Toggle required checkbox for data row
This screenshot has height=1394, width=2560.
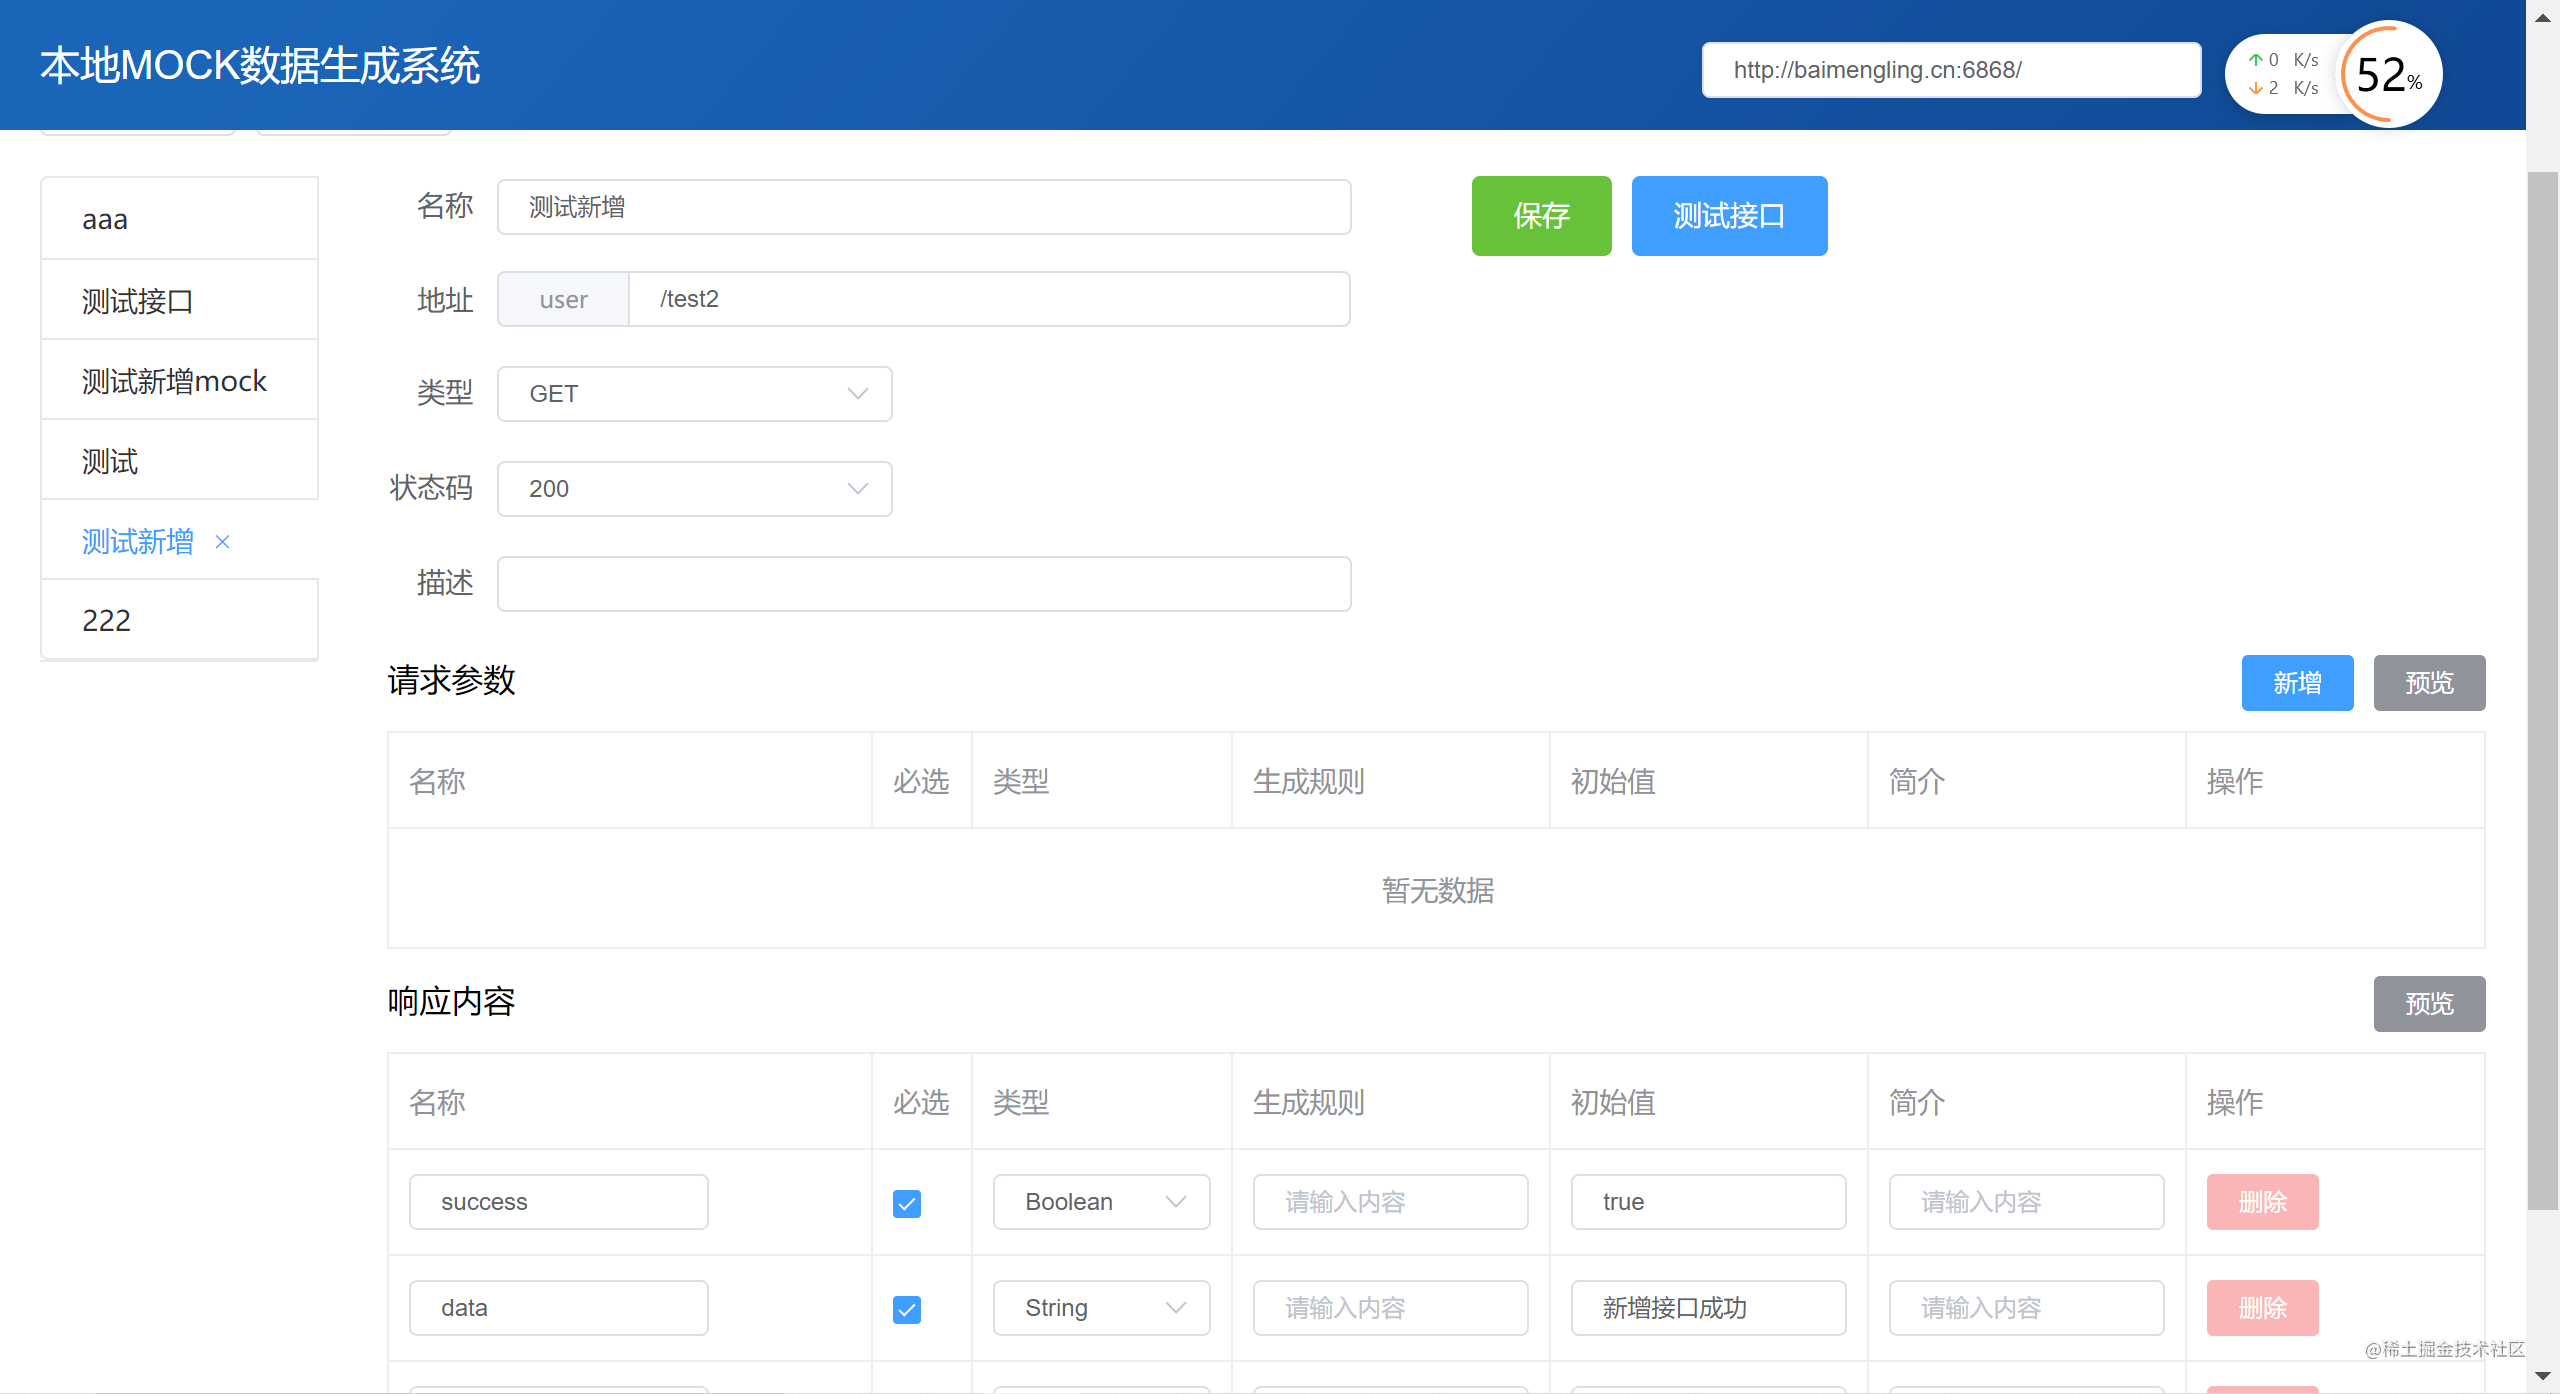(907, 1309)
